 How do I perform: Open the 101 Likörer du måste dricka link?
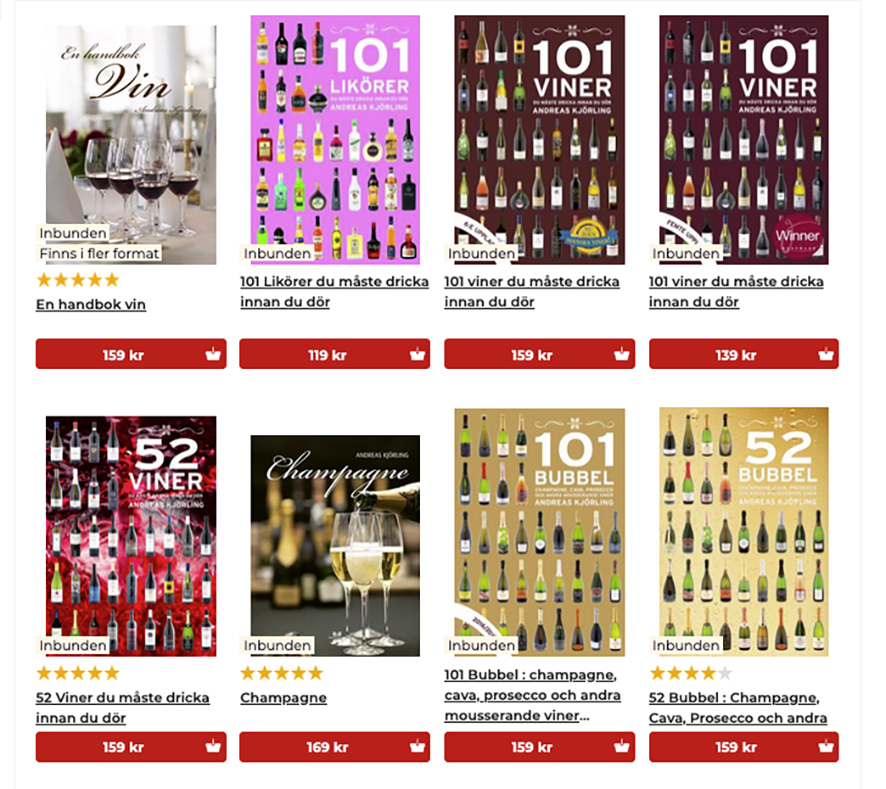point(335,292)
